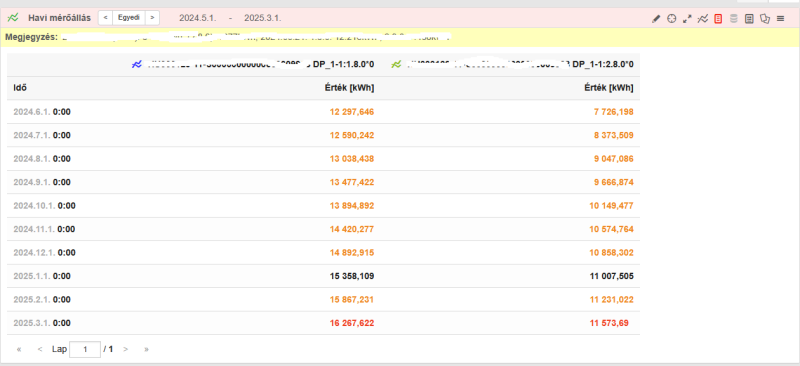This screenshot has width=800, height=366.
Task: Select row 2024.8.1. 0:00
Action: click(x=323, y=159)
